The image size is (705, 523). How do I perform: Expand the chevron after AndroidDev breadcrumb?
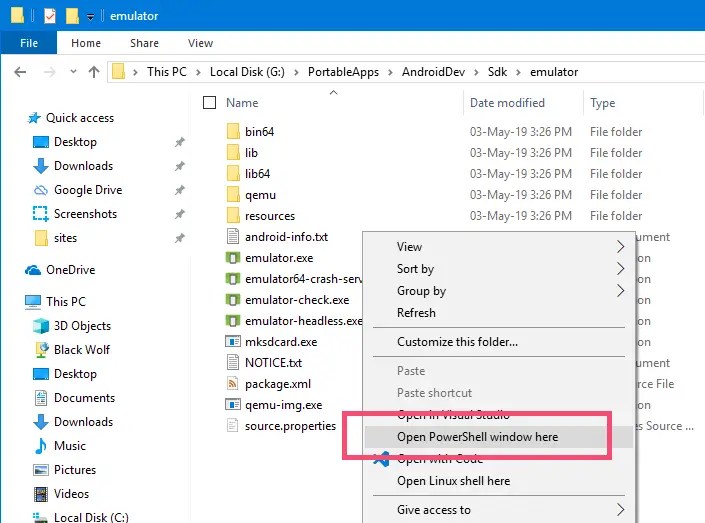(x=476, y=72)
